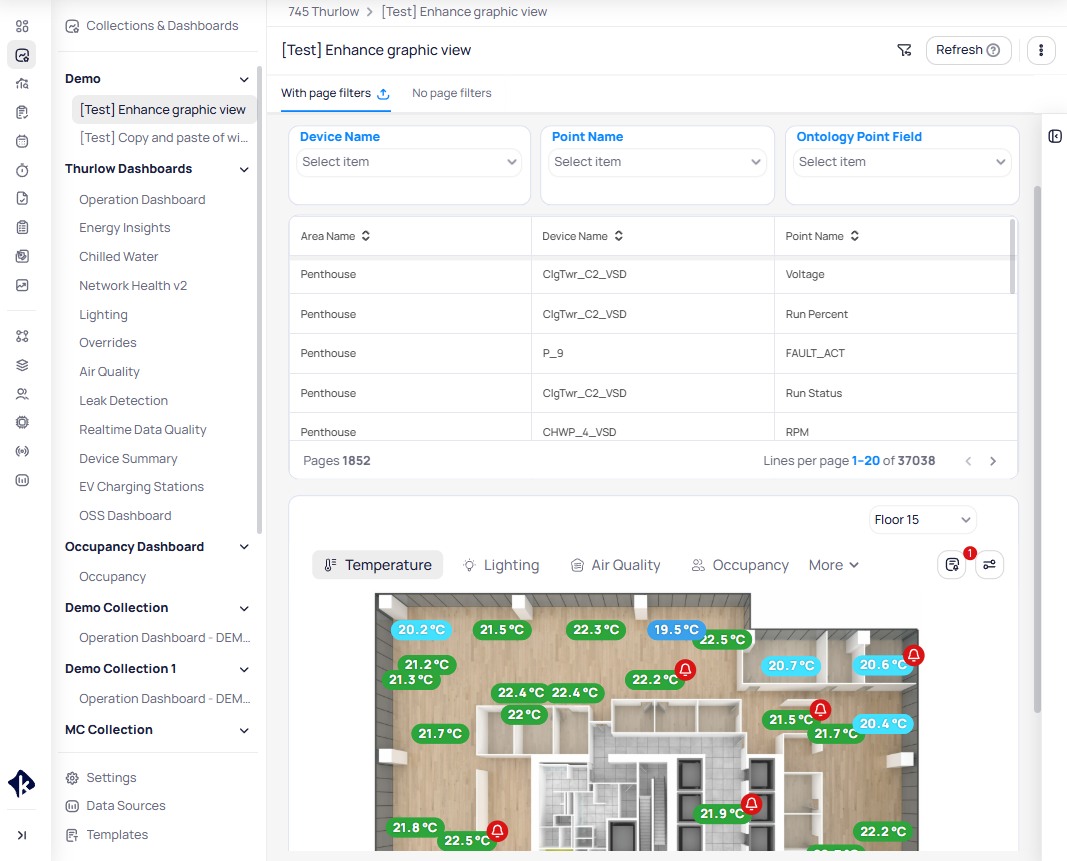
Task: Switch to the No page filters tab
Action: pyautogui.click(x=452, y=93)
